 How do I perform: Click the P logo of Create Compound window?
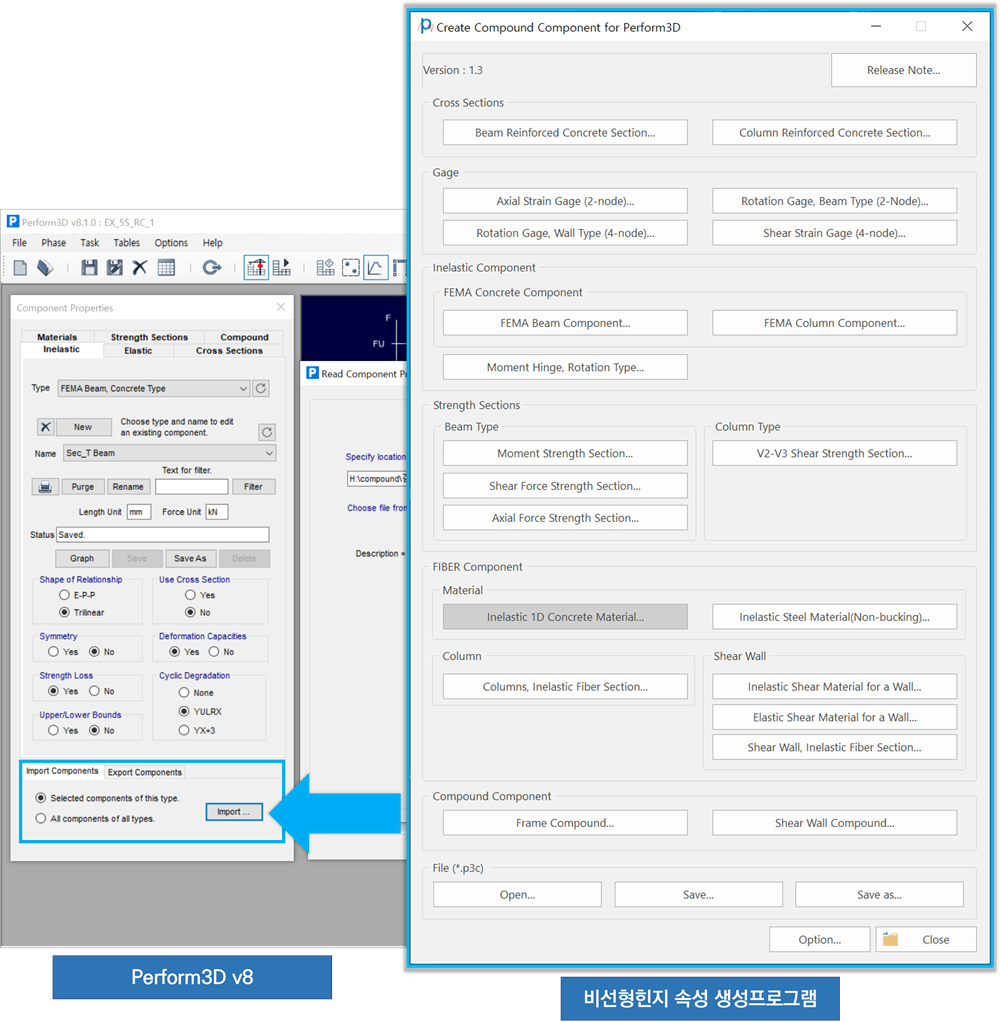(x=426, y=26)
